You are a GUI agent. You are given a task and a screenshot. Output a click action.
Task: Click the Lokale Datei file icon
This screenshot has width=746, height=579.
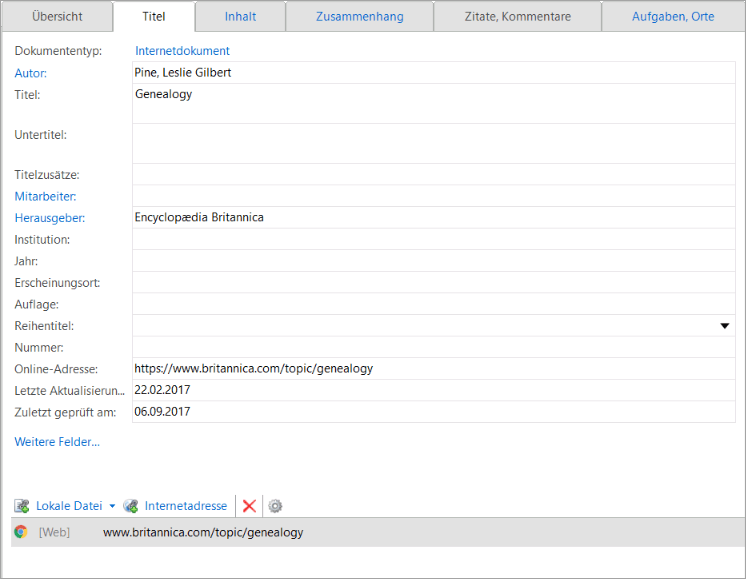coord(22,506)
